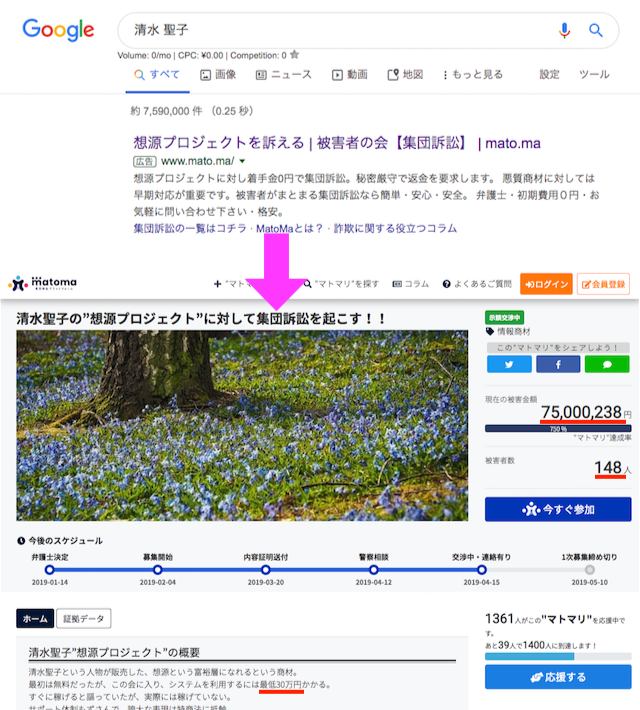Open the 集団訴訟の一覧はコチラ sitelink

coord(190,229)
